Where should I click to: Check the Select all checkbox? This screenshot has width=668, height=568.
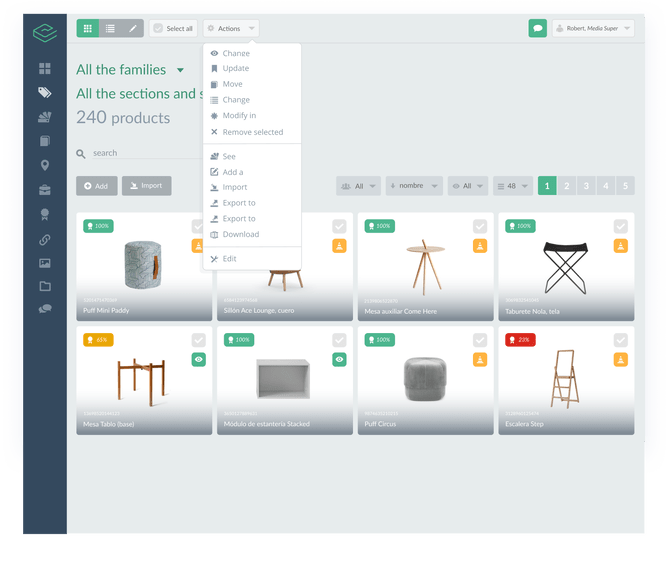click(158, 29)
